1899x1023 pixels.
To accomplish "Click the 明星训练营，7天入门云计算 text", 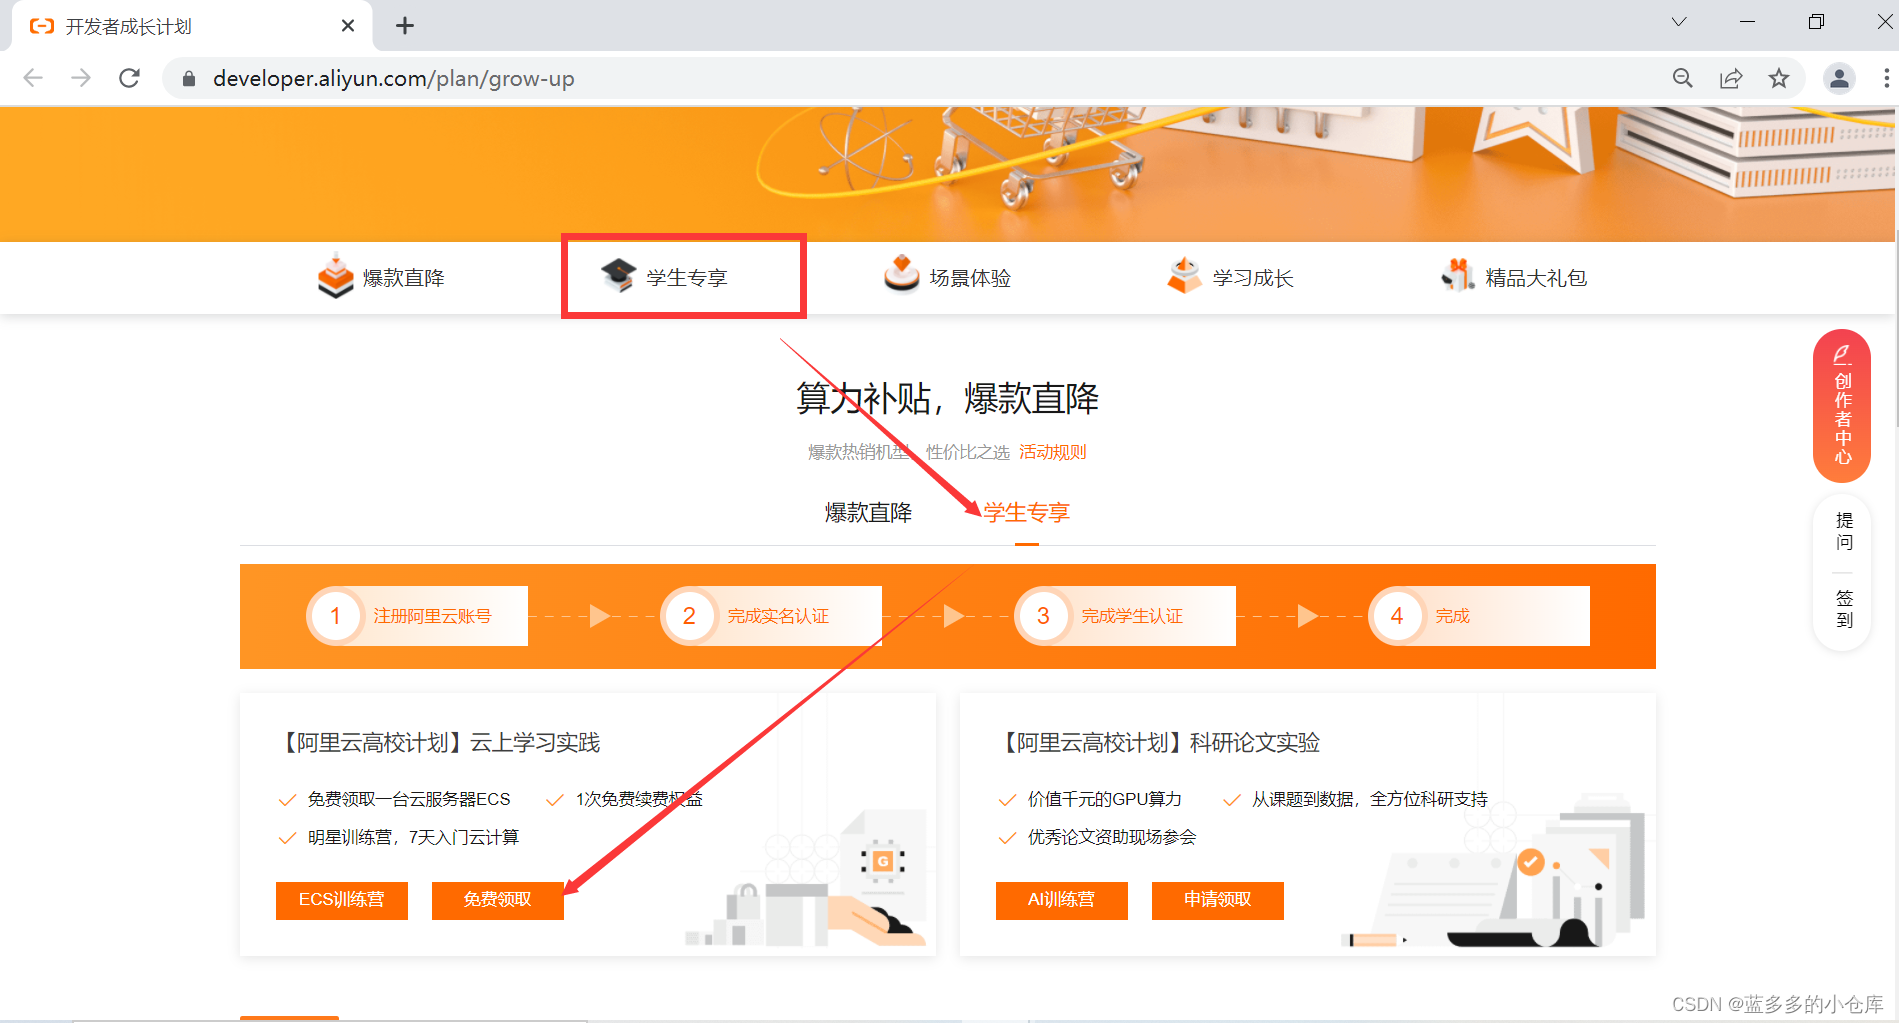I will click(x=413, y=837).
